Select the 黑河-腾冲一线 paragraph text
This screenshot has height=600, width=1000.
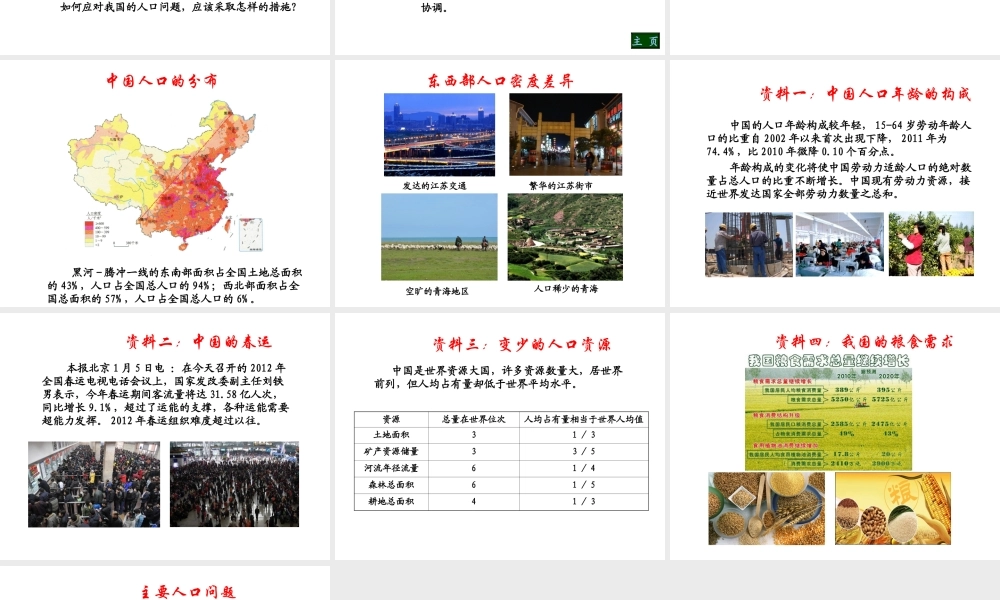click(174, 285)
